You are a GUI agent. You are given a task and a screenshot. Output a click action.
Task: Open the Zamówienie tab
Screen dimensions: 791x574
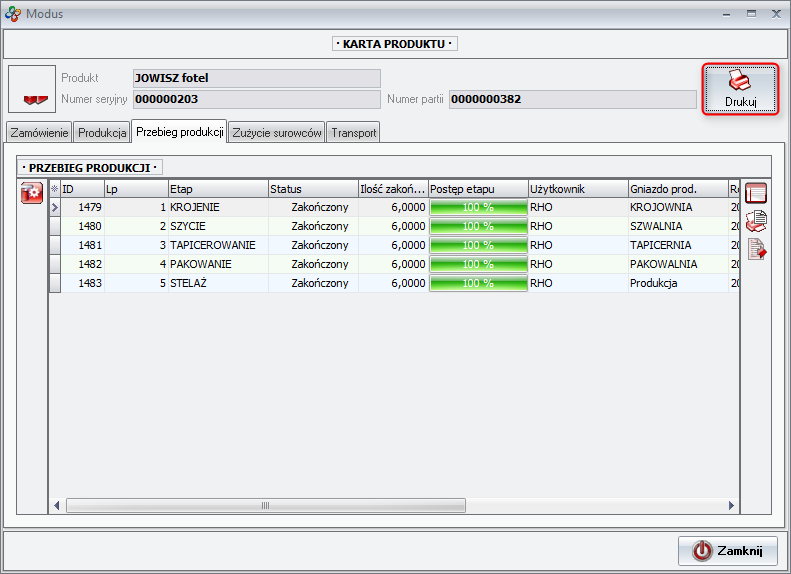pos(39,132)
